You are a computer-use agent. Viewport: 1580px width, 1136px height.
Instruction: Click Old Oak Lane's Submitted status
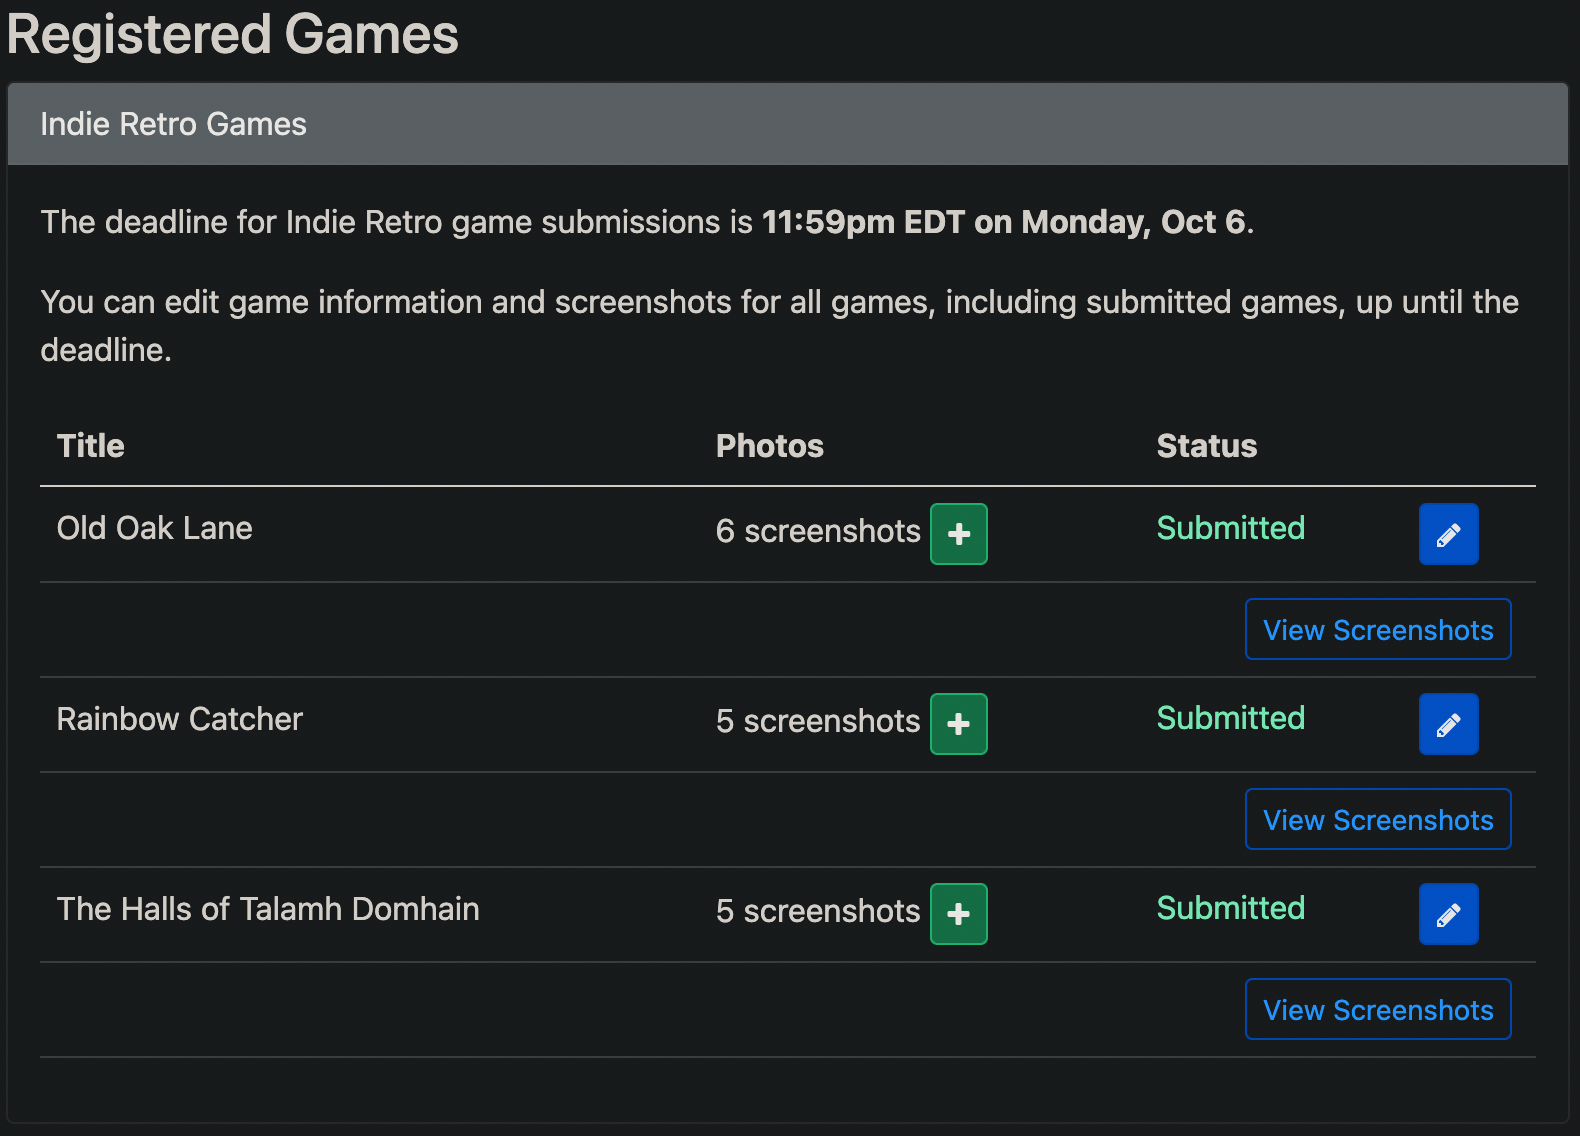[x=1231, y=528]
